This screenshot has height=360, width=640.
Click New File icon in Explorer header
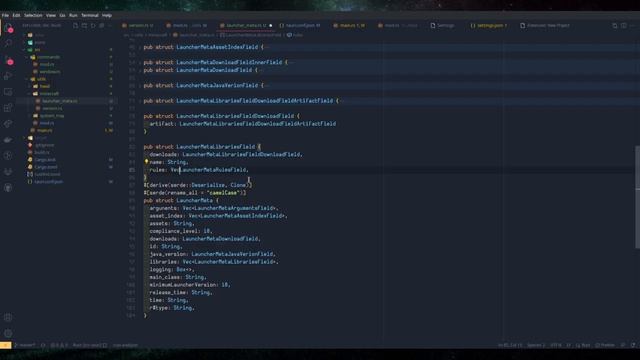coord(76,25)
